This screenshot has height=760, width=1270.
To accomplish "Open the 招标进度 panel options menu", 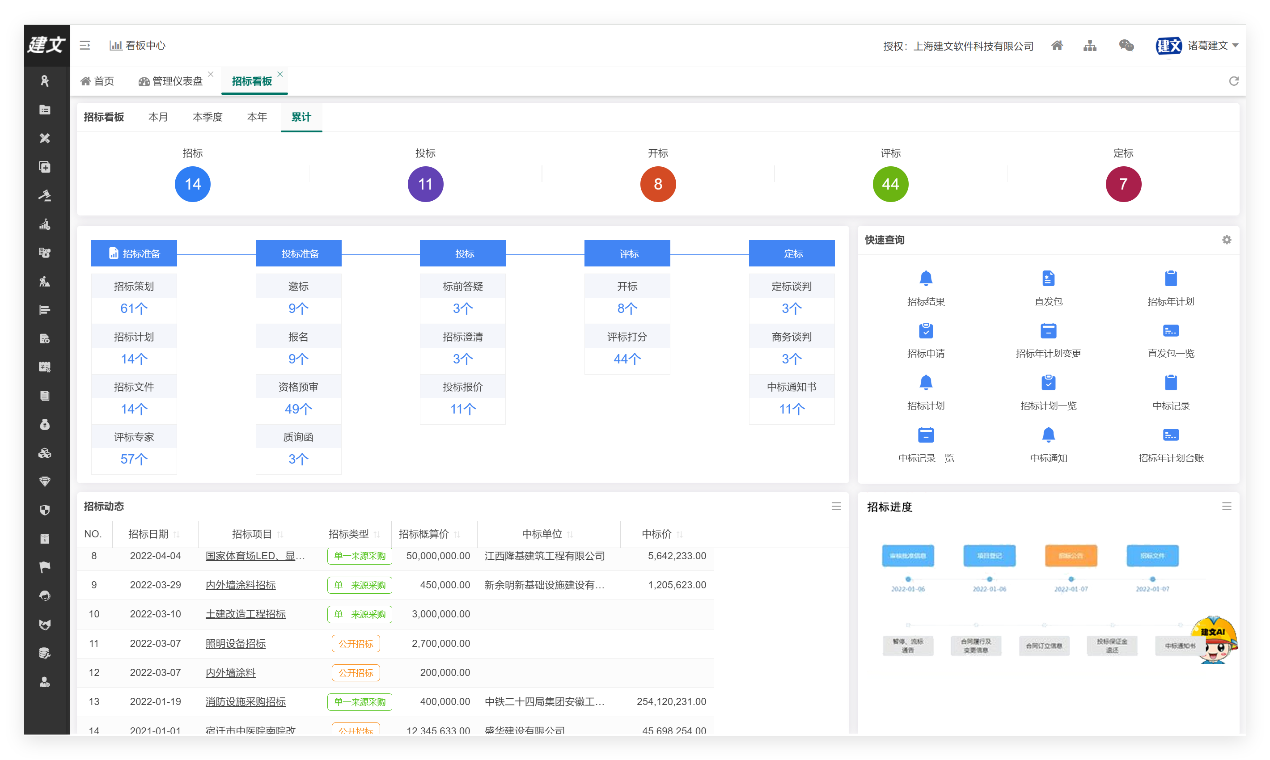I will [1226, 507].
